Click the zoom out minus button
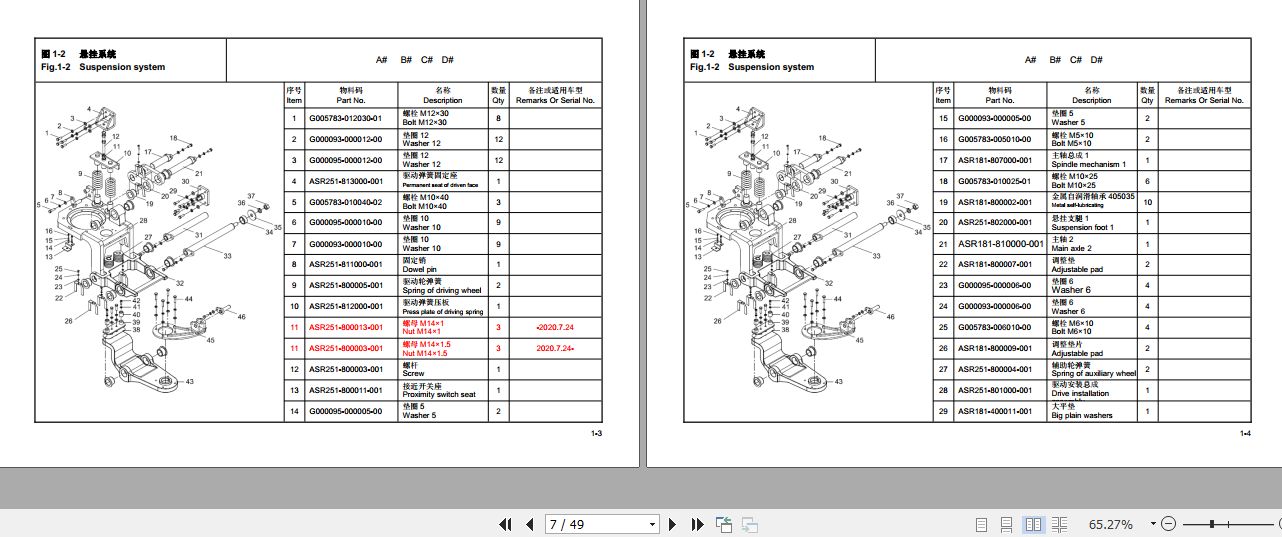The height and width of the screenshot is (537, 1282). point(1169,524)
